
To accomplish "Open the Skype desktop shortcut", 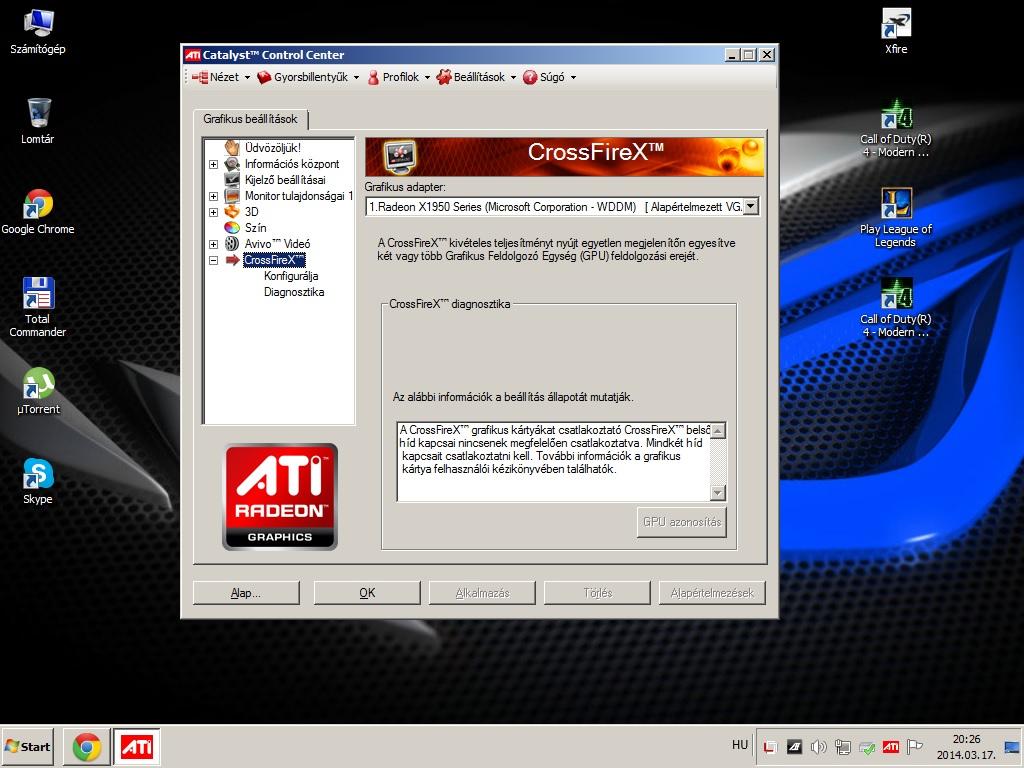I will tap(38, 481).
